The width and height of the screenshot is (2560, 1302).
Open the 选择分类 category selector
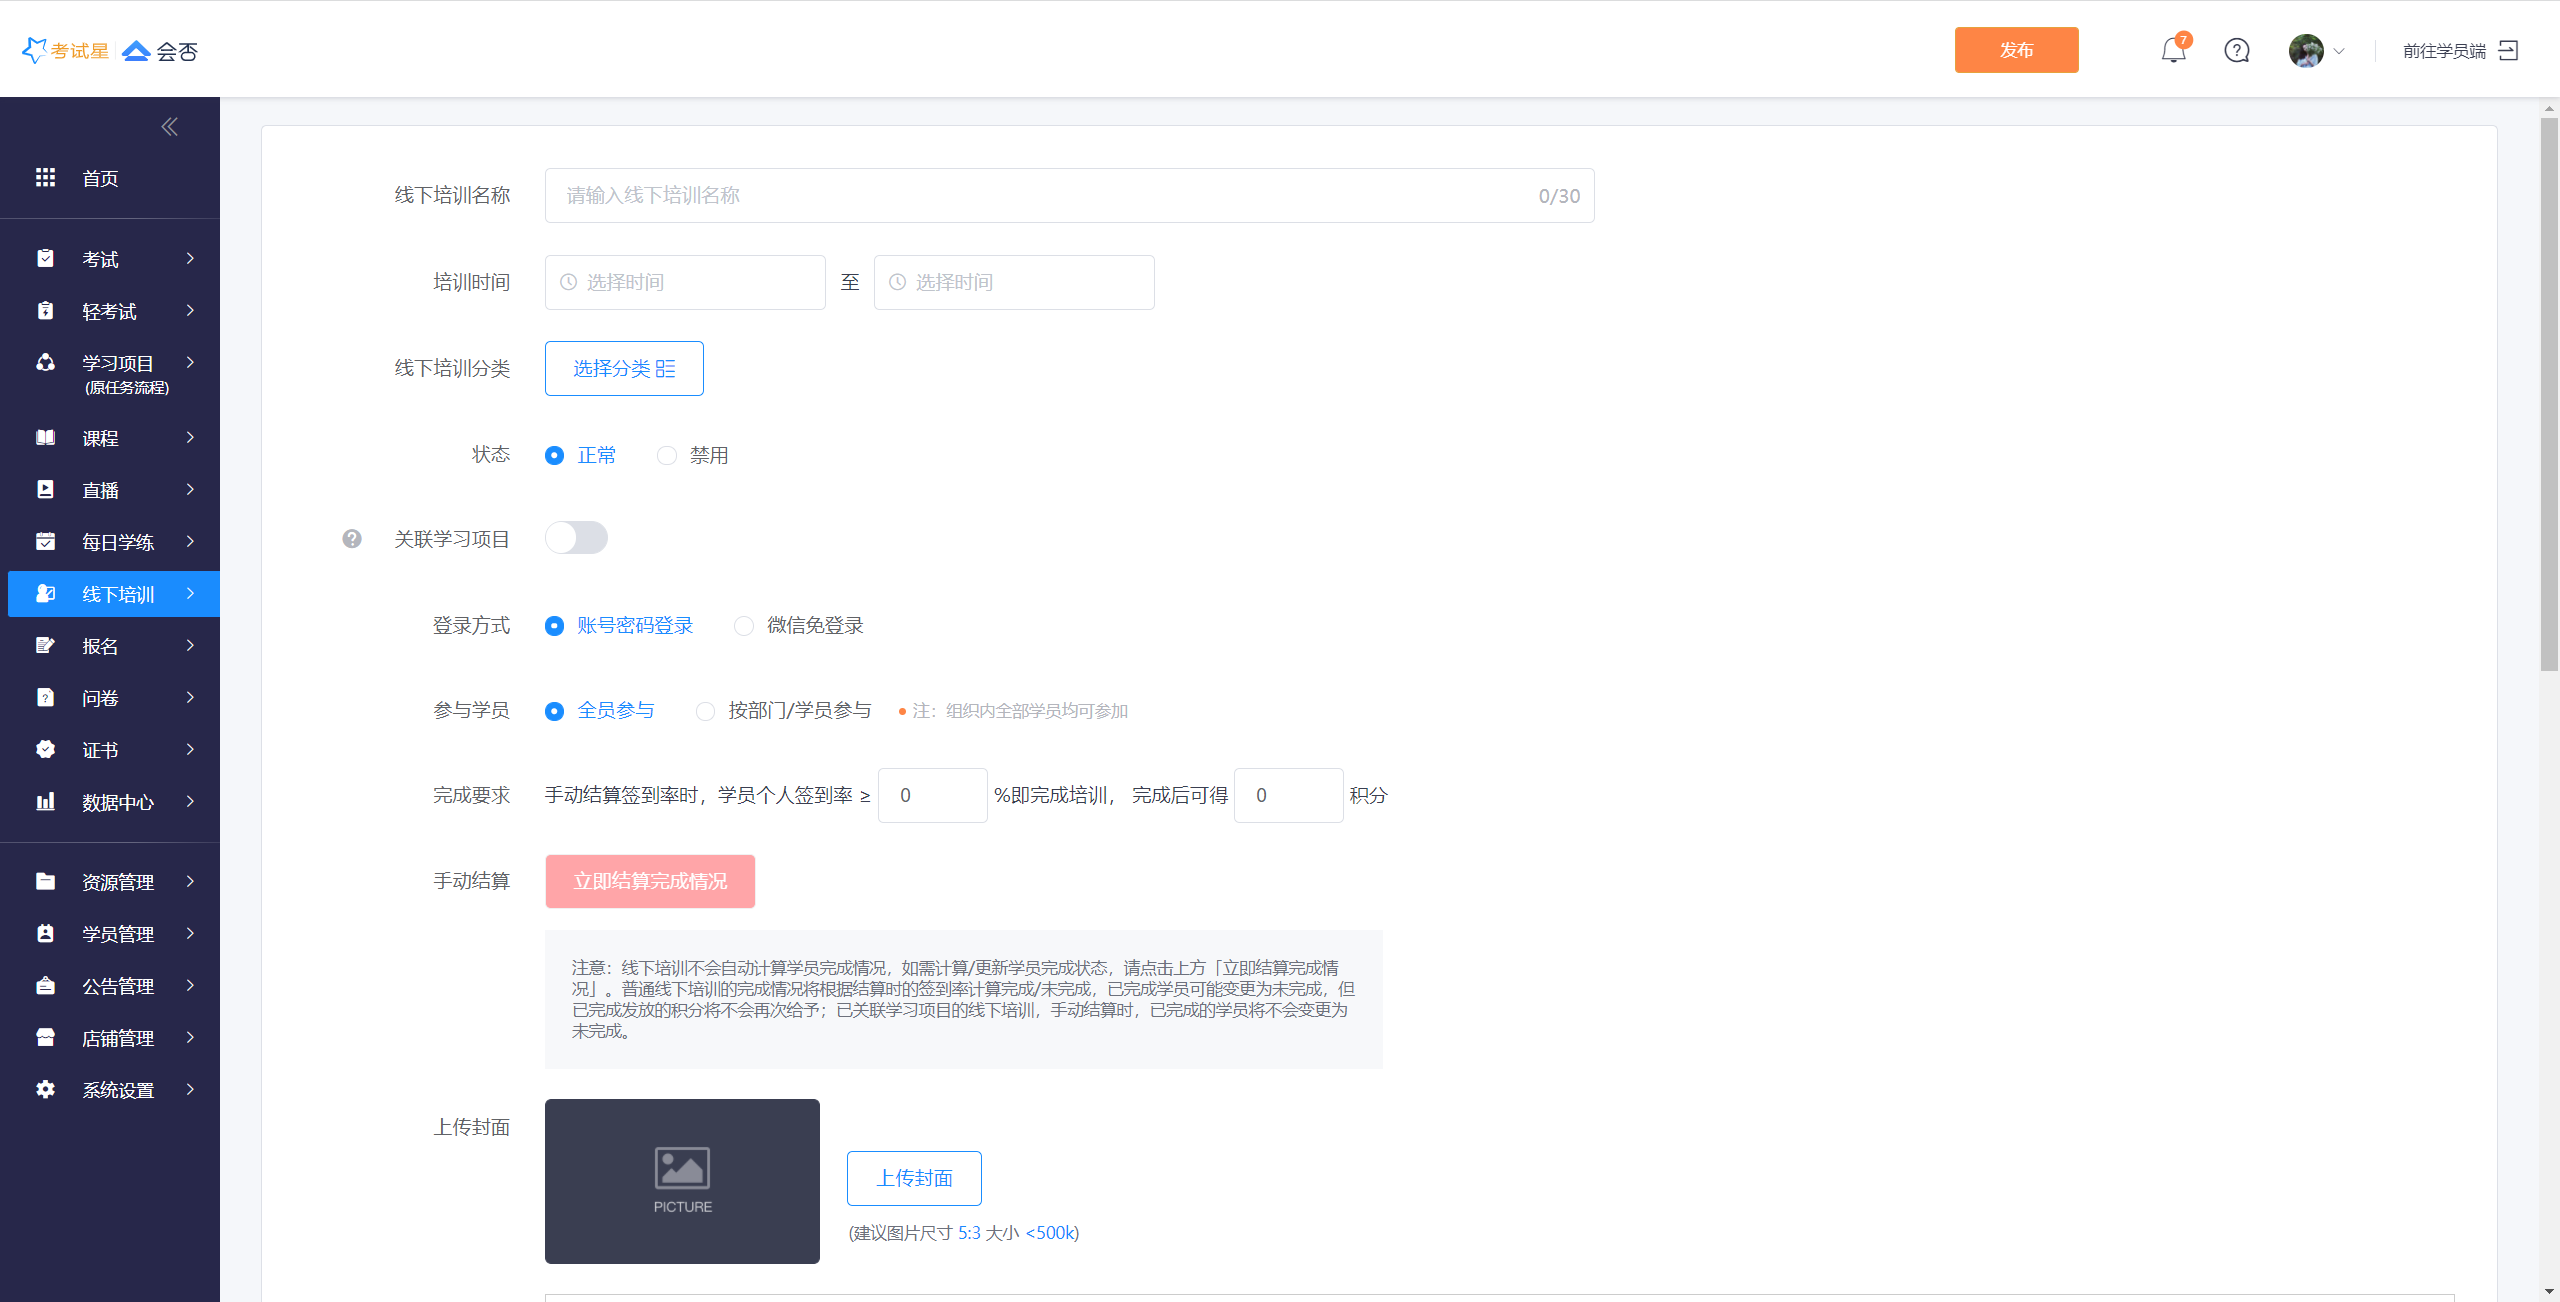tap(624, 369)
